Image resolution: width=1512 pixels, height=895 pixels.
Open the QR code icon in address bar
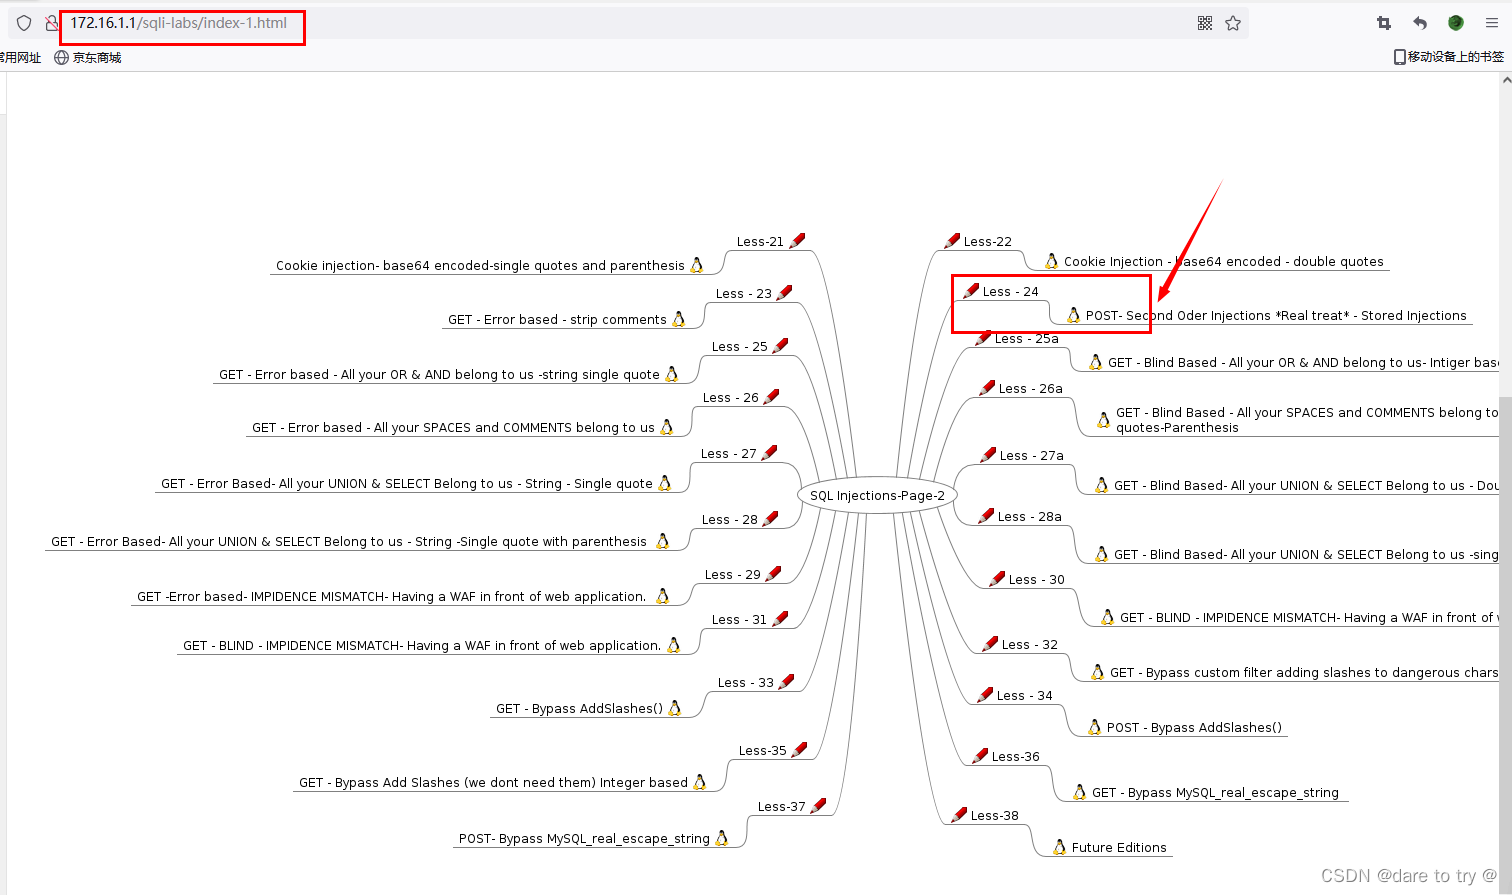(x=1205, y=23)
